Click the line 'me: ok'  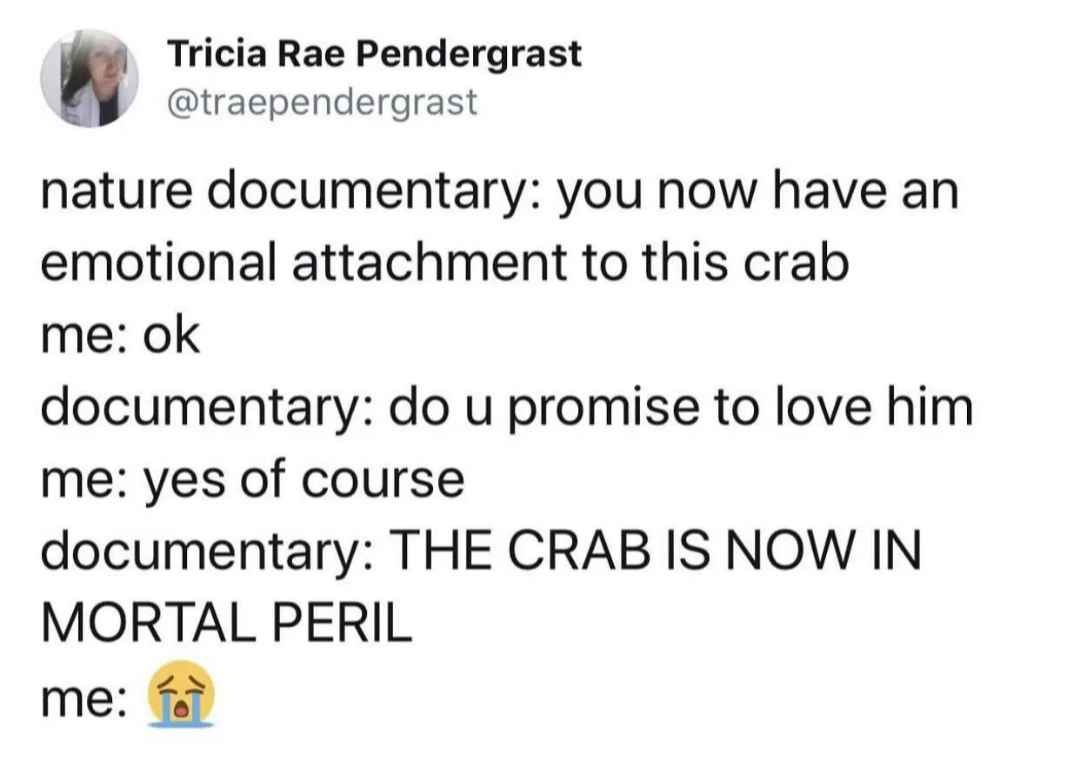(x=121, y=336)
